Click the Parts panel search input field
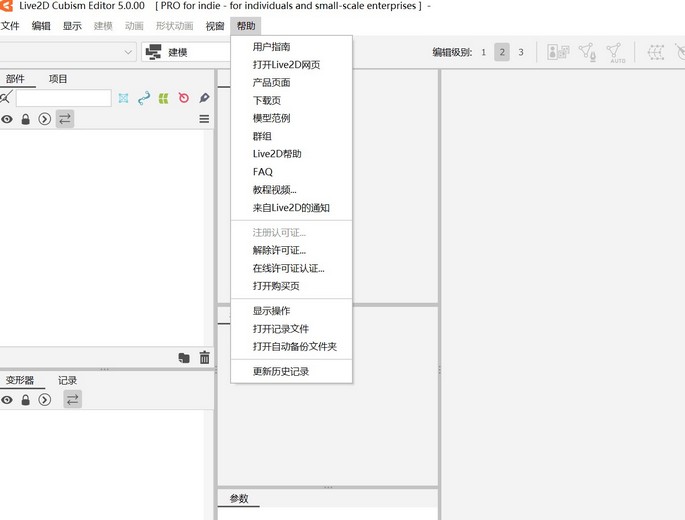The width and height of the screenshot is (685, 520). pos(62,98)
